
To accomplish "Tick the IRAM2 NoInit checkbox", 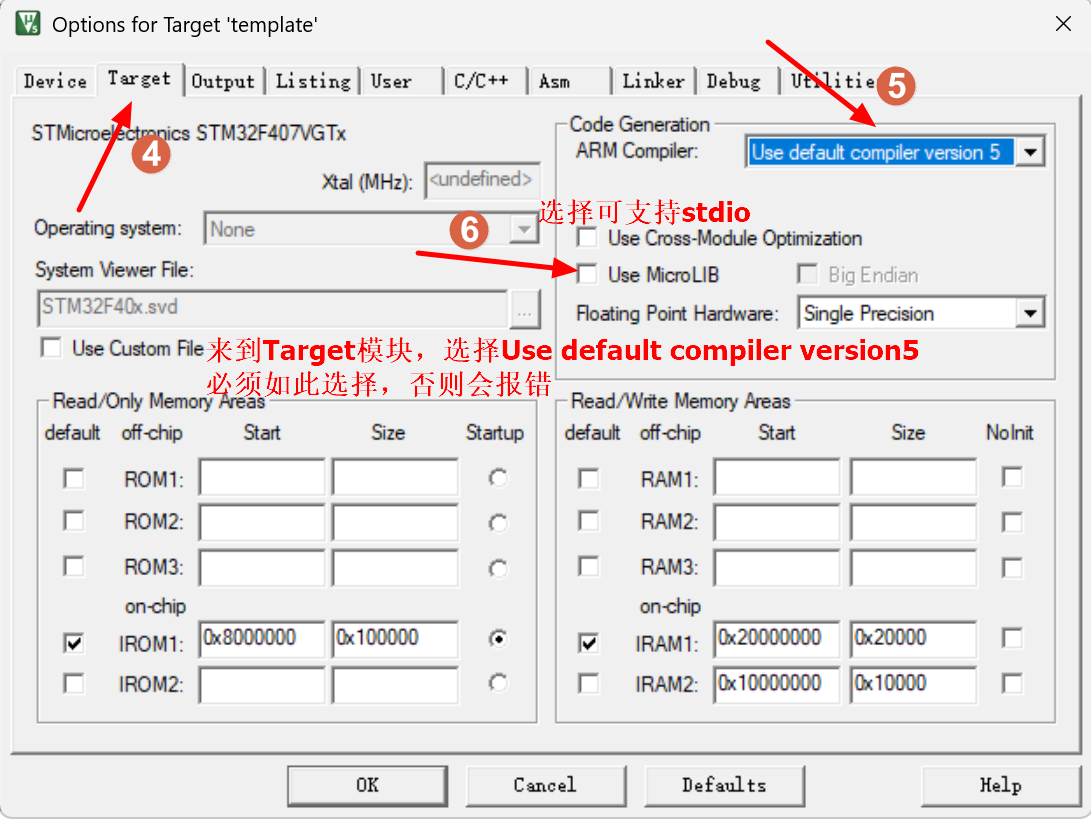I will point(1012,683).
